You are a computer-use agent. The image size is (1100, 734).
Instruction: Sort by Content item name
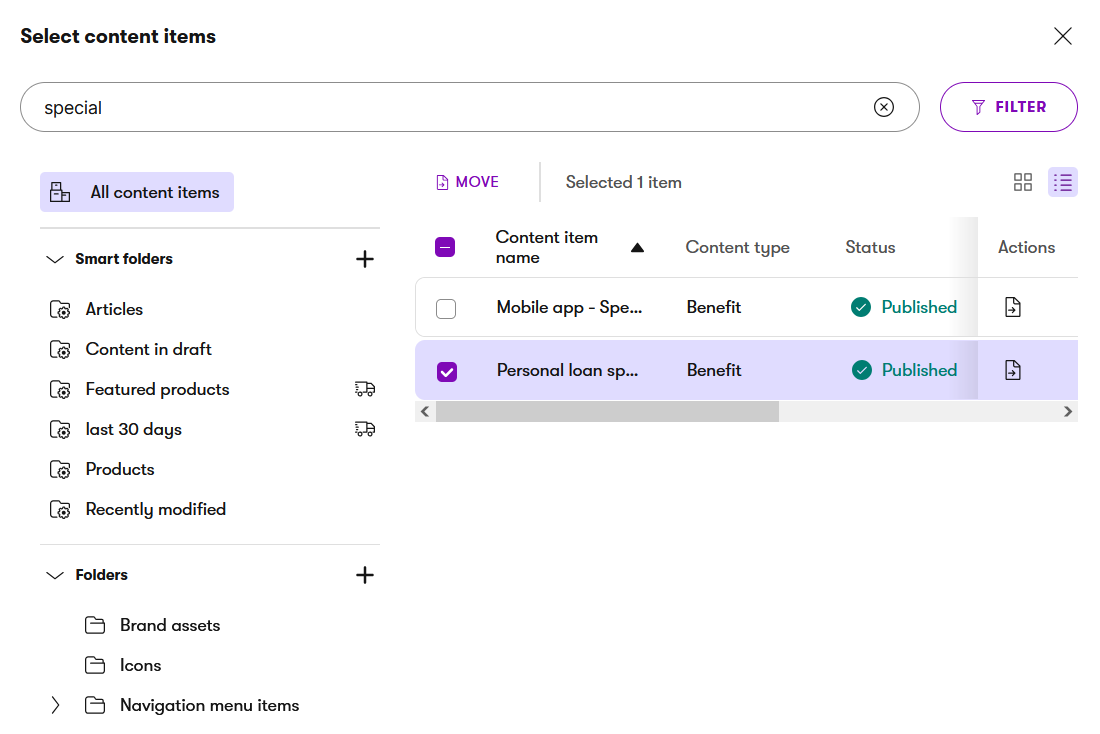coord(570,247)
